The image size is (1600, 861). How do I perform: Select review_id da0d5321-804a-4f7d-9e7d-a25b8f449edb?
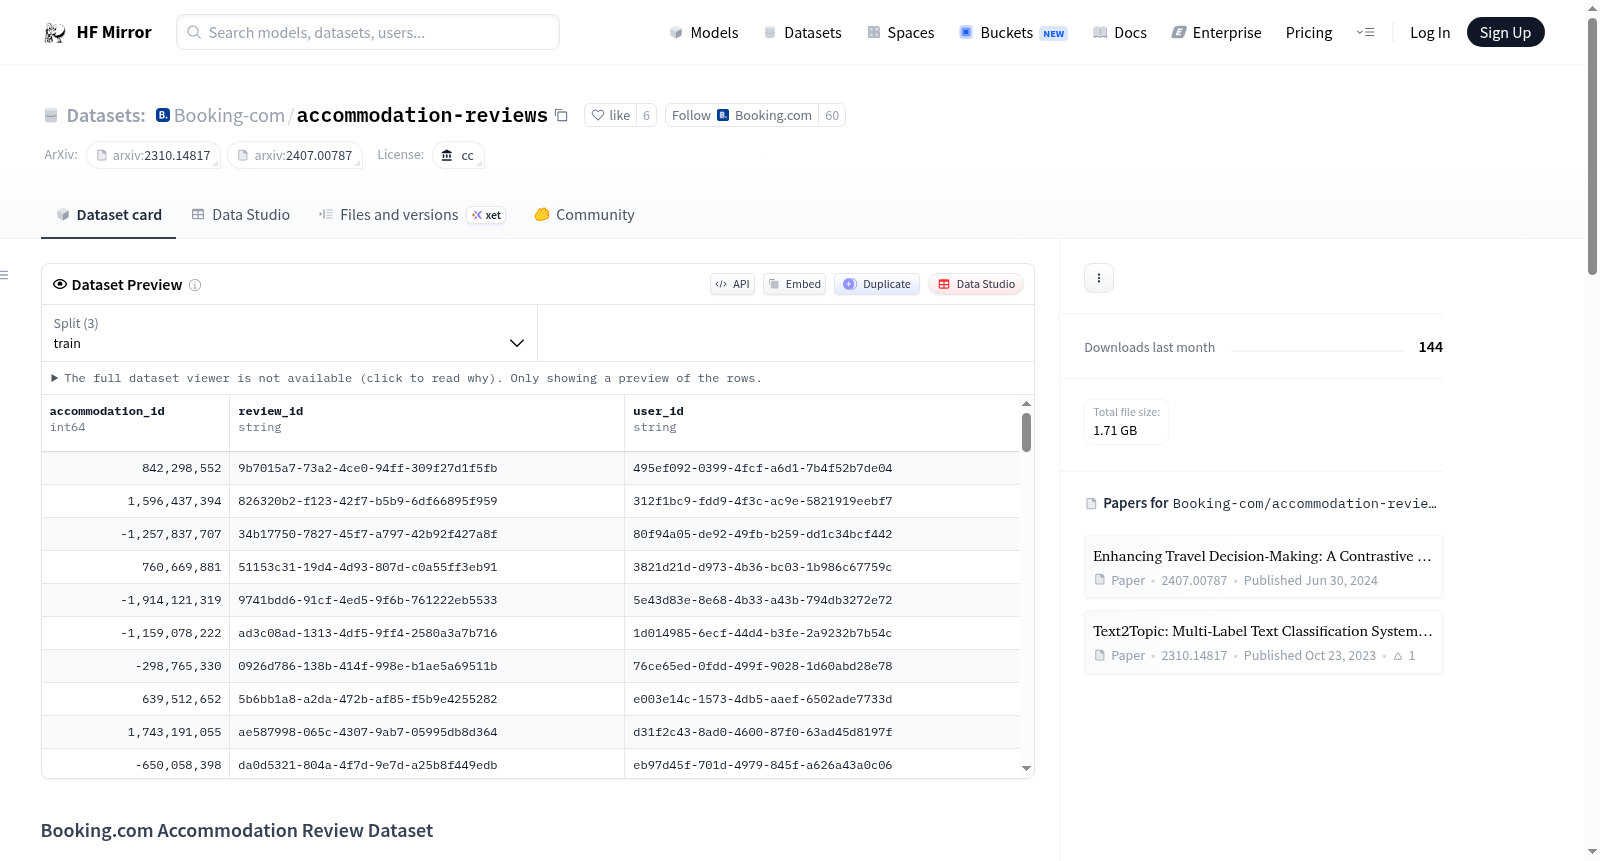pyautogui.click(x=427, y=766)
